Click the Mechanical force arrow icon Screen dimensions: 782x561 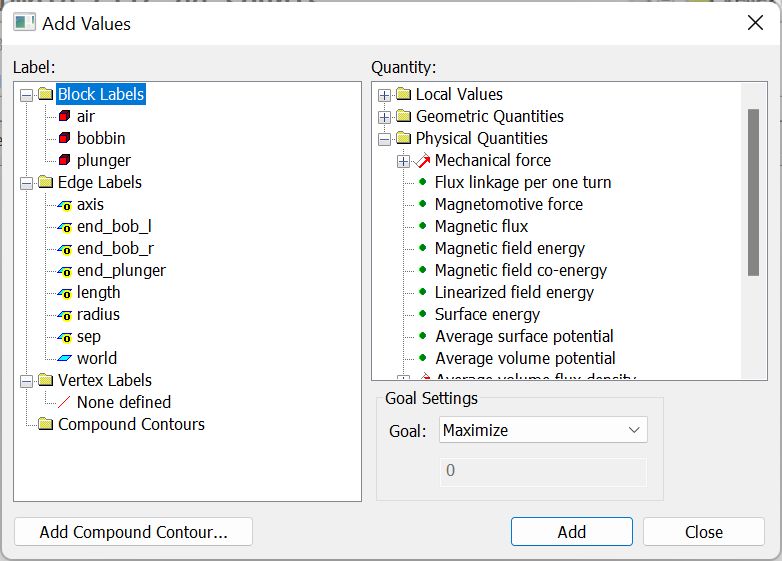[422, 160]
